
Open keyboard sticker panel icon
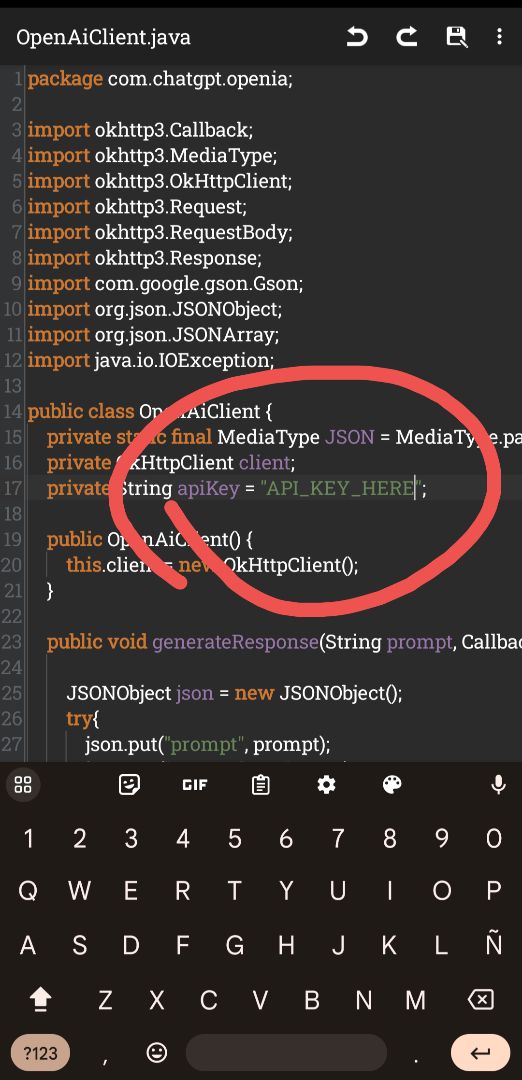click(x=129, y=785)
